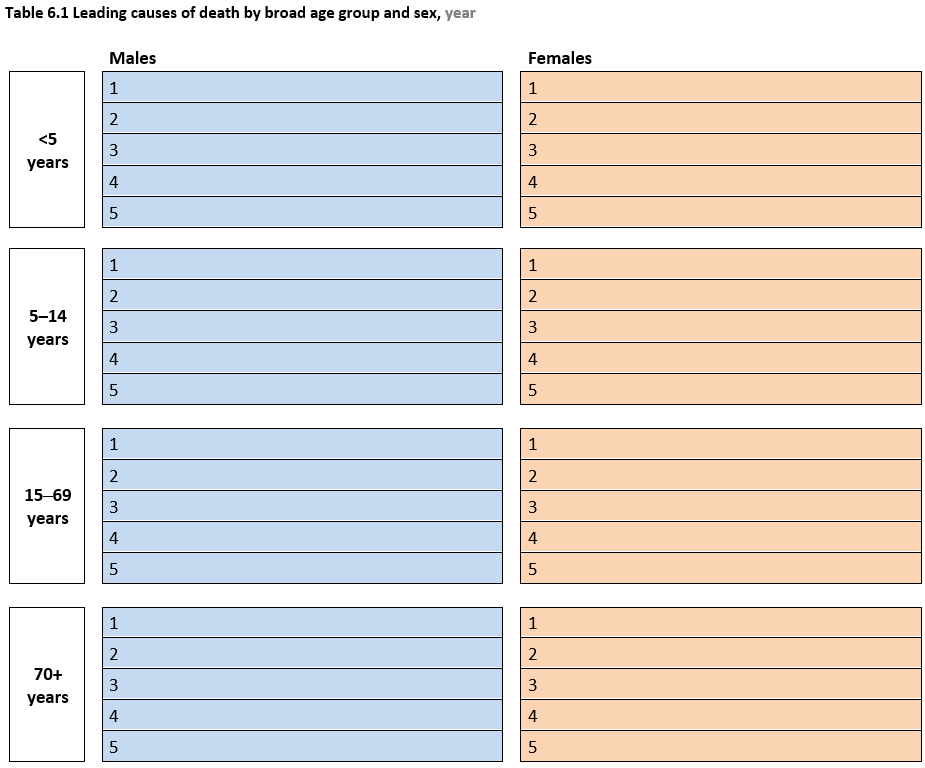Click the 'Males' column heading
This screenshot has height=768, width=925.
coord(133,58)
